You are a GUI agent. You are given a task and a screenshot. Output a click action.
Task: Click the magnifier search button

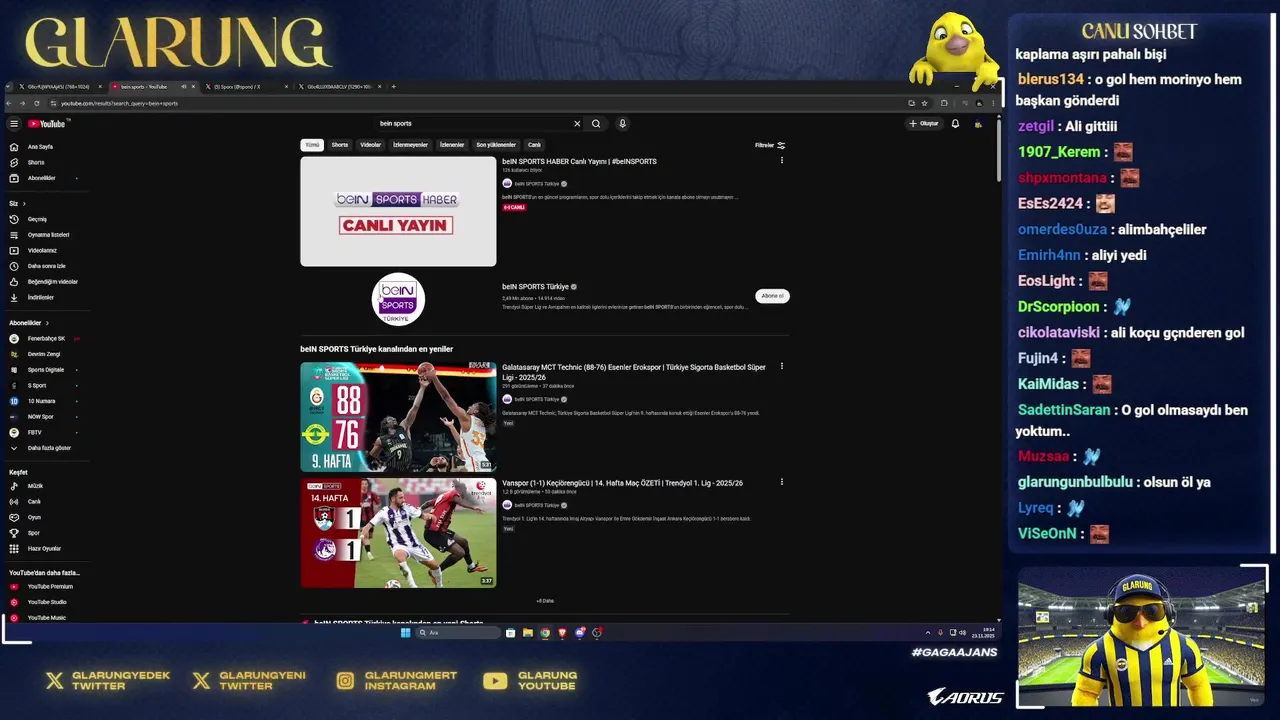596,124
